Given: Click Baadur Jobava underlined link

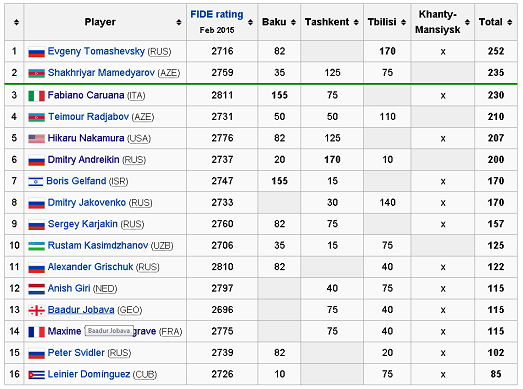Looking at the screenshot, I should coord(81,310).
